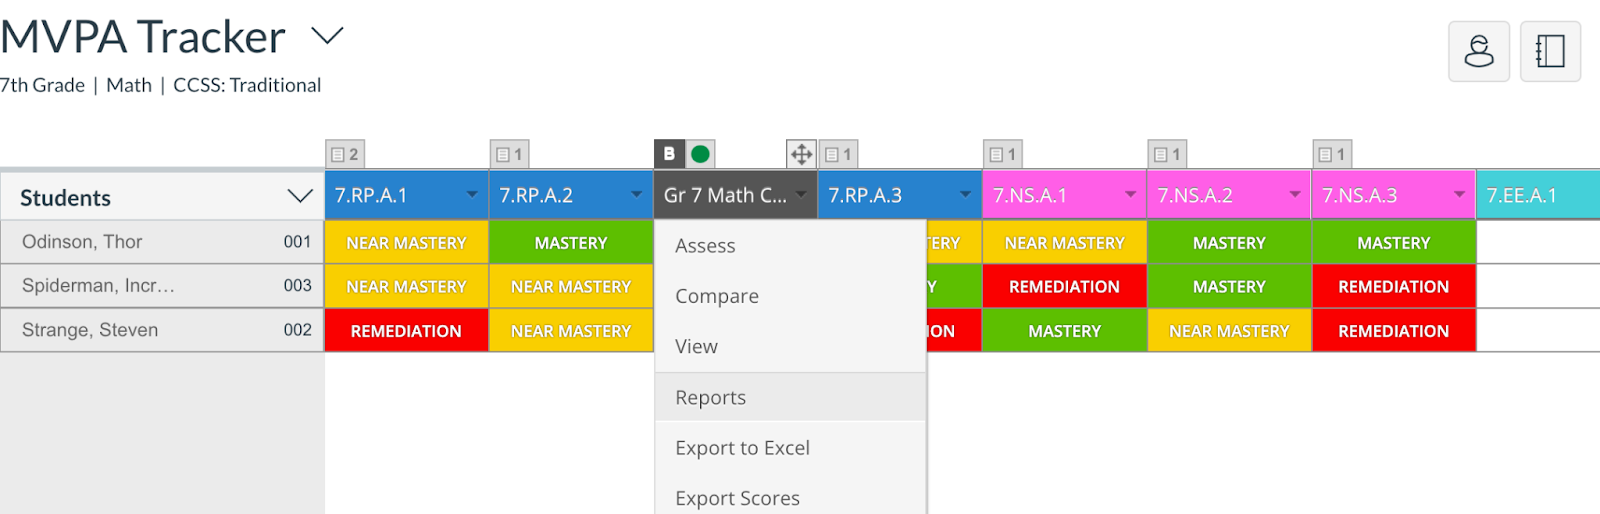Open the 7.RP.A.1 column dropdown arrow
Screen dimensions: 1600x514
pos(472,195)
